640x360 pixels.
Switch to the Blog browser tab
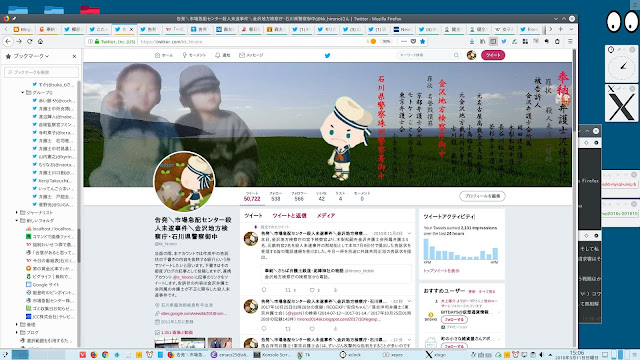(22, 29)
